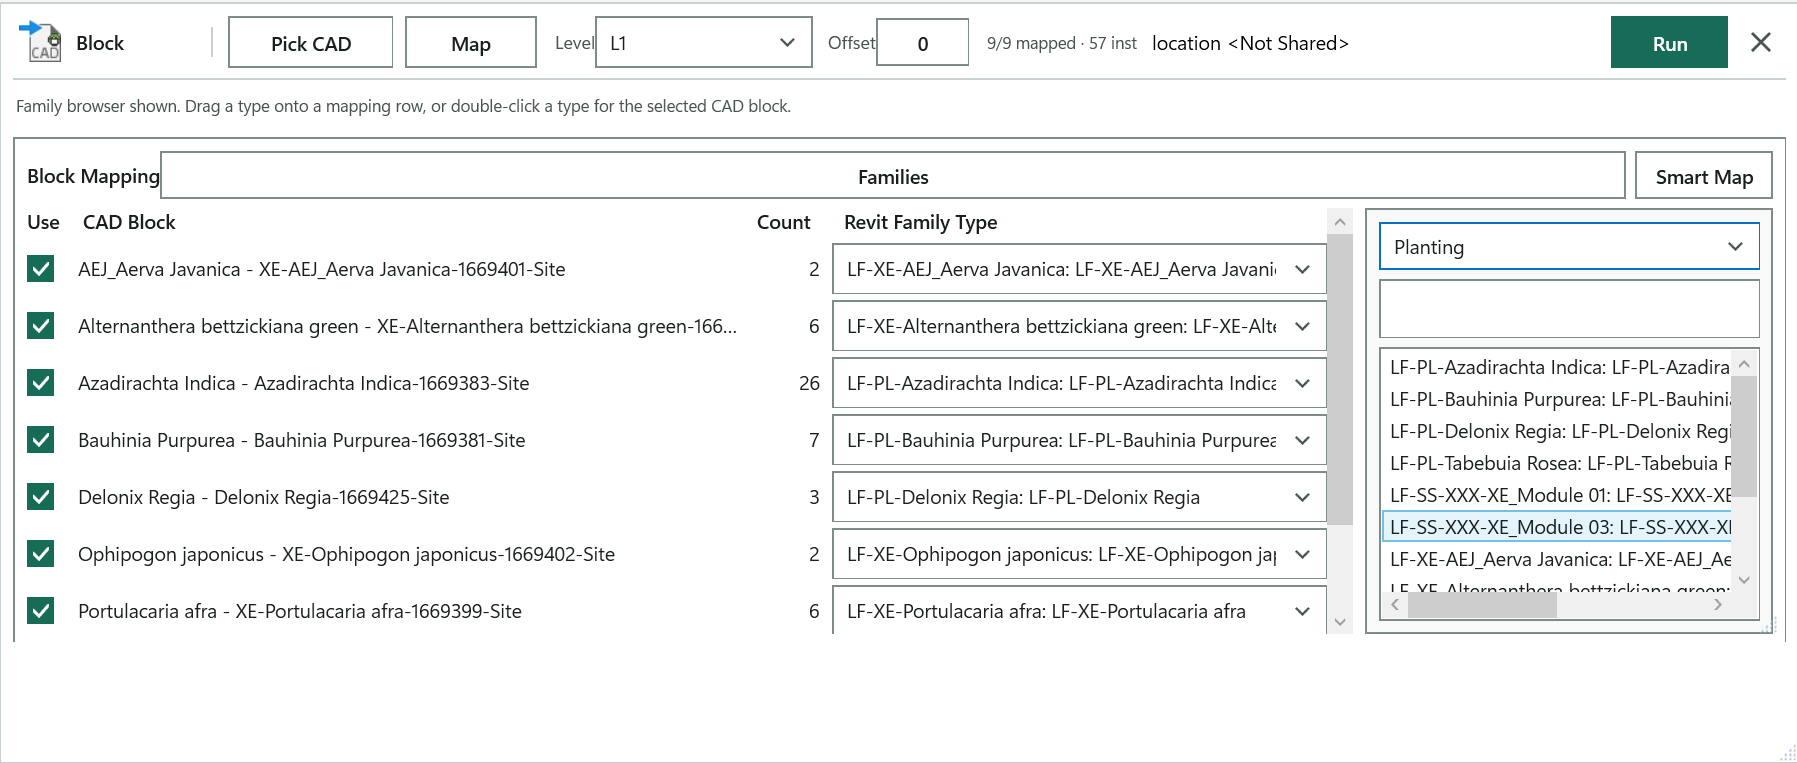Toggle Use checkbox for Delonix Regia
This screenshot has height=763, width=1797.
pyautogui.click(x=41, y=497)
